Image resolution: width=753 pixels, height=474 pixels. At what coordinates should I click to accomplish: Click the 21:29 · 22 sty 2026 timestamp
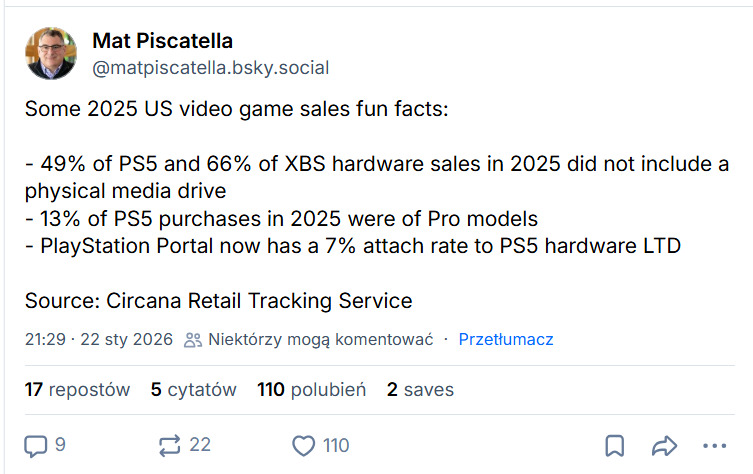tap(99, 340)
